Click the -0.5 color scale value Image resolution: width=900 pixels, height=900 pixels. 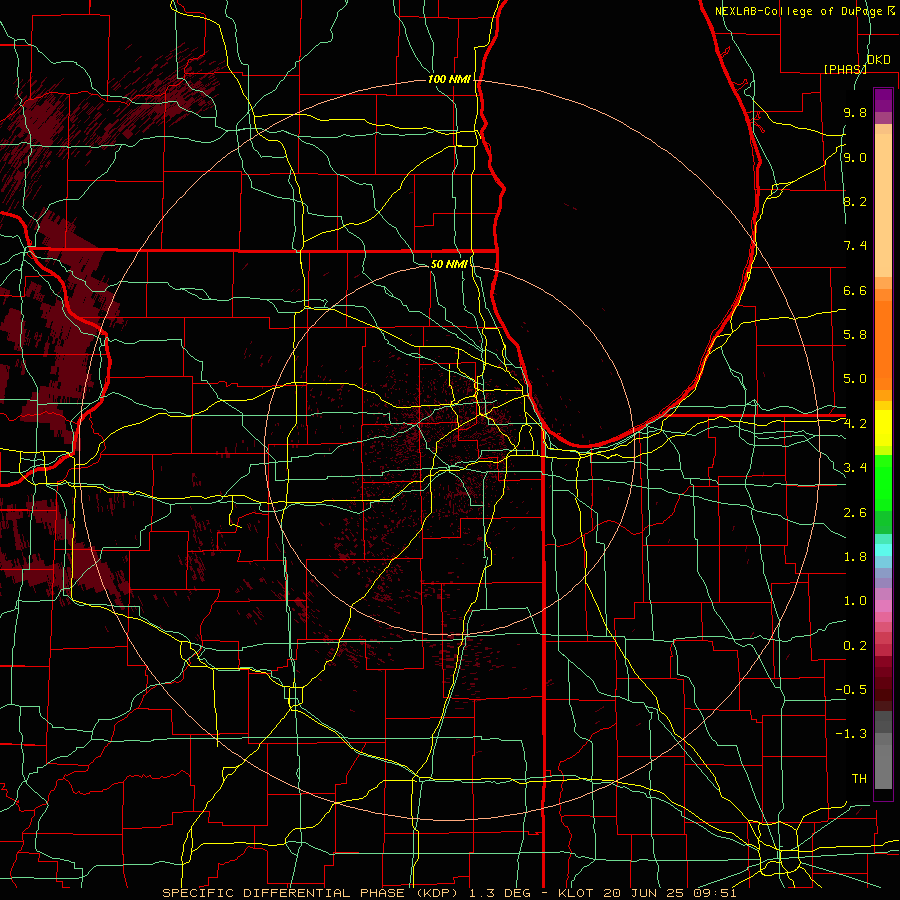coord(851,690)
